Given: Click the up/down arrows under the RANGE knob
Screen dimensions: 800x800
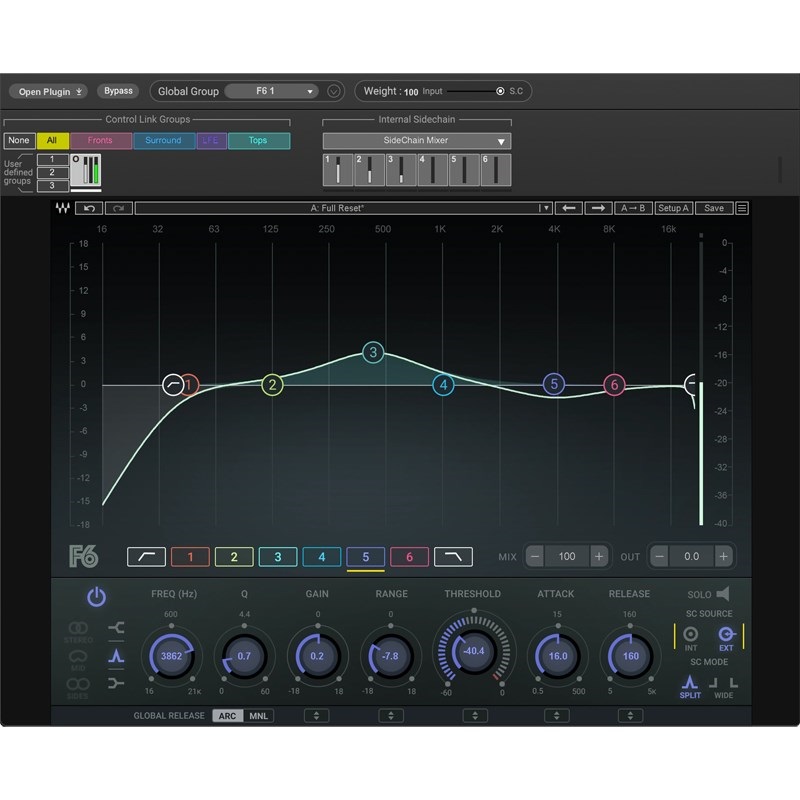Looking at the screenshot, I should (391, 716).
